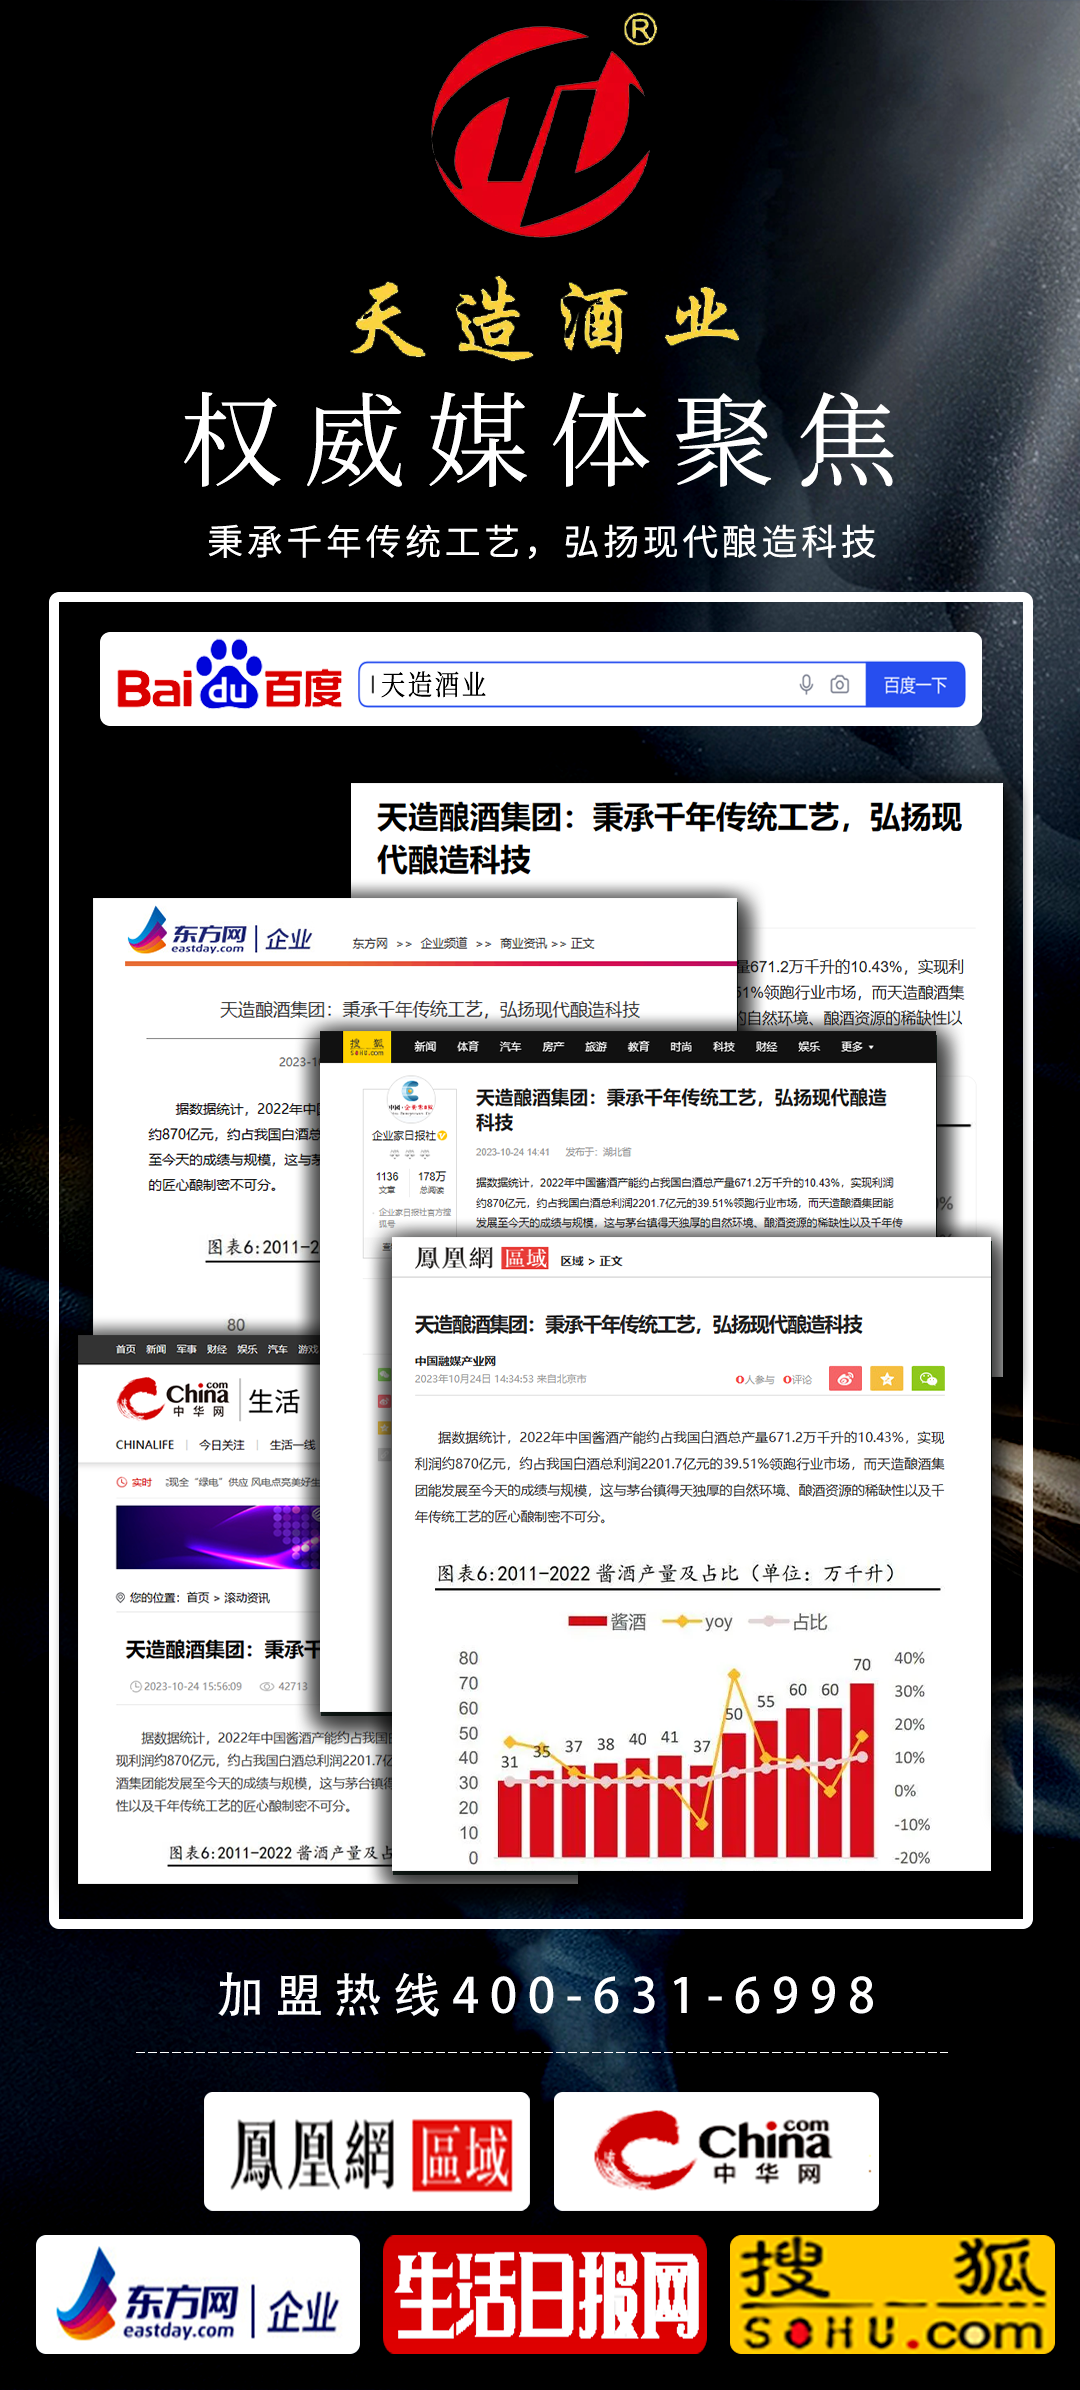The height and width of the screenshot is (2390, 1080).
Task: Select the 今日关注 channel tab
Action: 221,1445
